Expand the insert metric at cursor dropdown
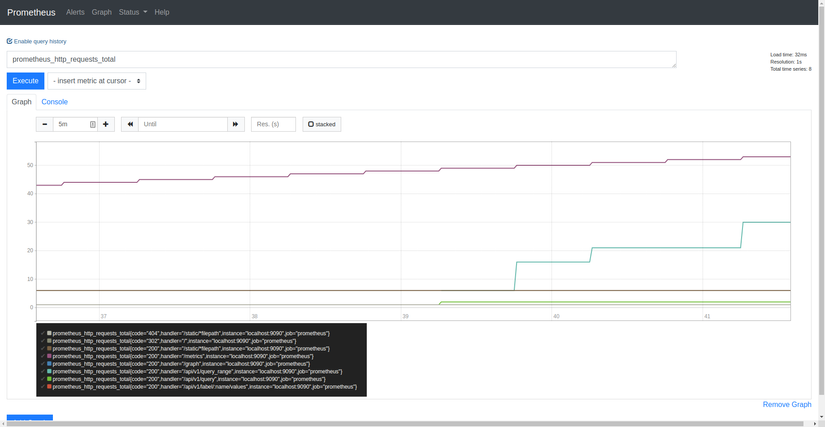 [x=97, y=81]
